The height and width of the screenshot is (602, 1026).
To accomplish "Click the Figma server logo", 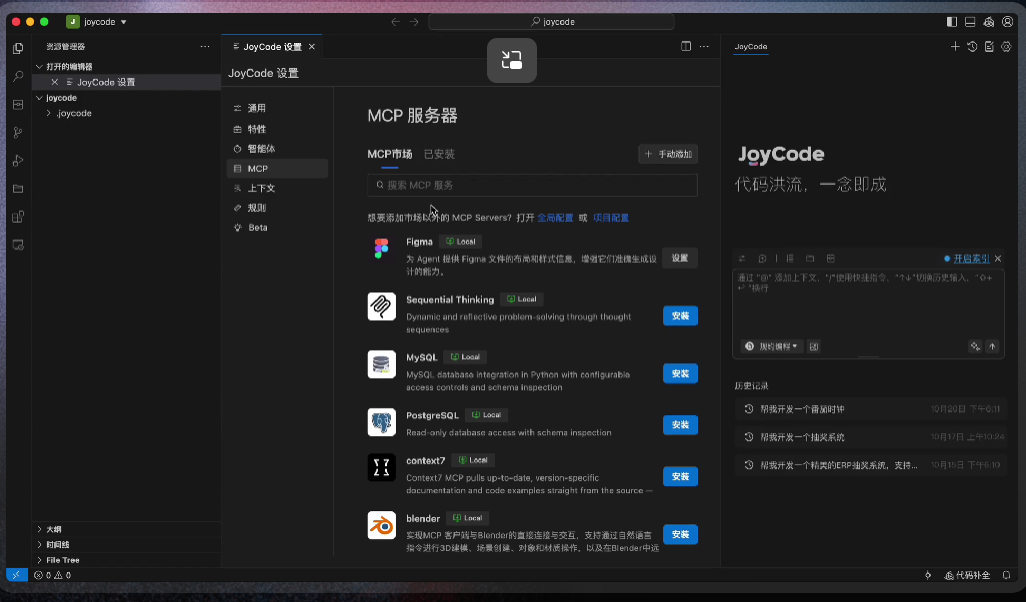I will tap(381, 249).
